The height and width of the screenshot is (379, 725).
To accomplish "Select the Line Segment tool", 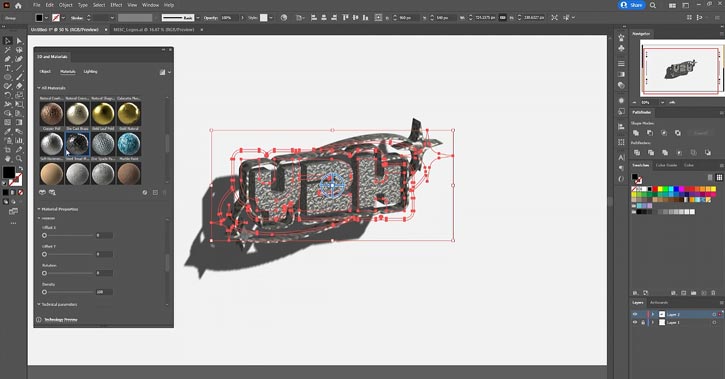I will point(19,68).
